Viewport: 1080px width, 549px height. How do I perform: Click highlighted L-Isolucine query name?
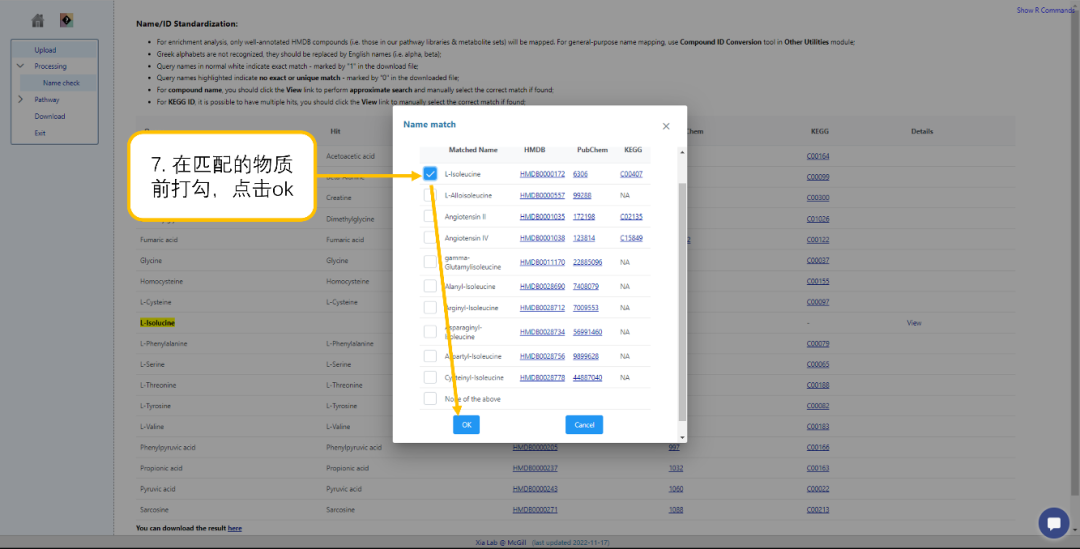[x=157, y=322]
